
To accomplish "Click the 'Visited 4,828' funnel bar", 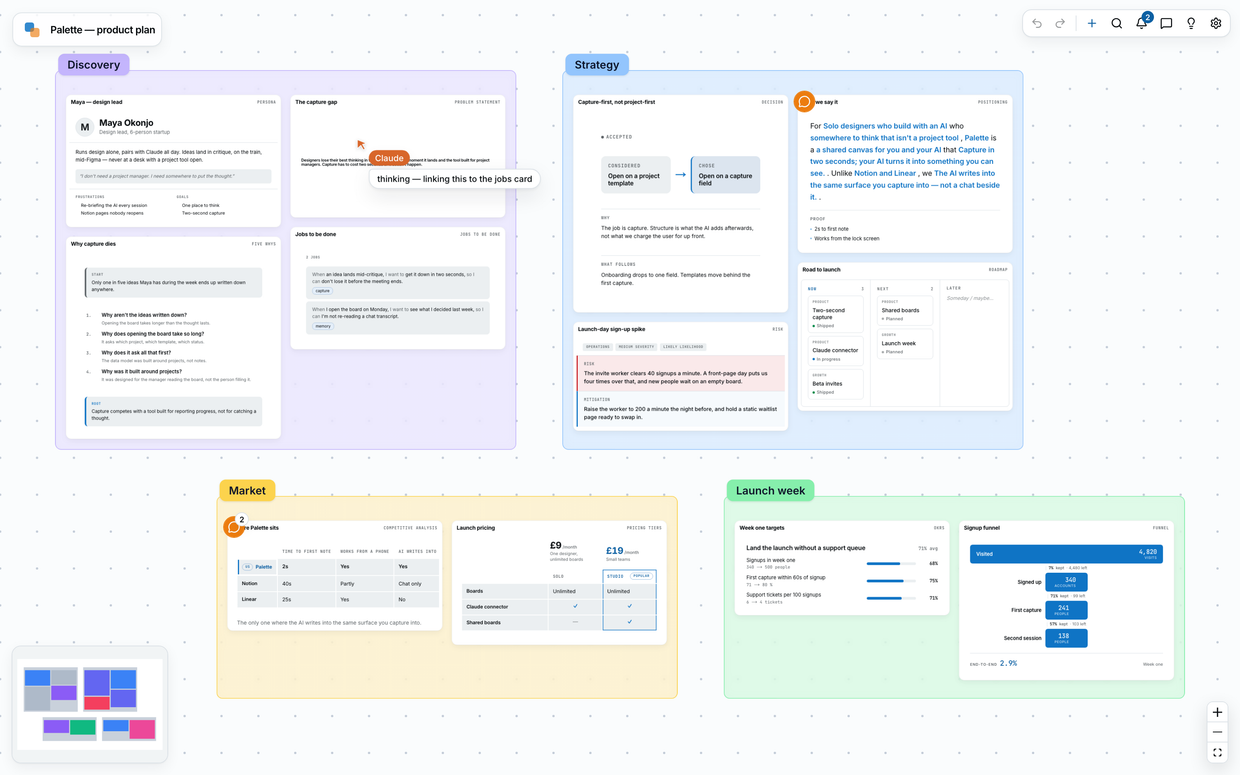I will 1066,553.
